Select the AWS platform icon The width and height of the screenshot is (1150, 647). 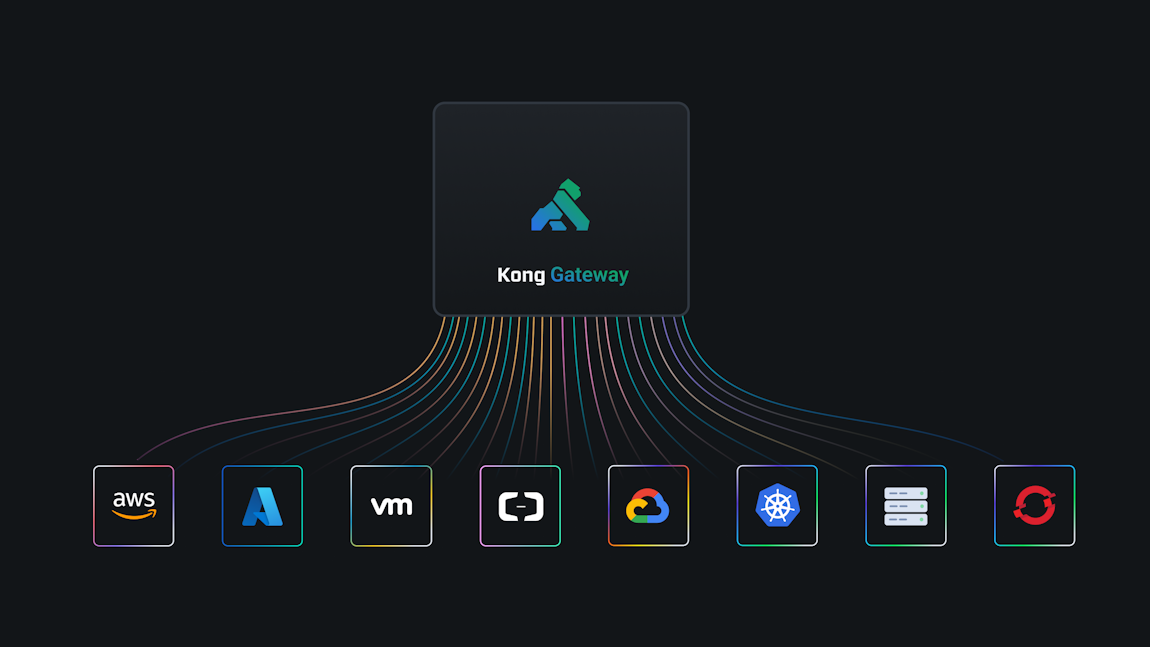(x=133, y=505)
